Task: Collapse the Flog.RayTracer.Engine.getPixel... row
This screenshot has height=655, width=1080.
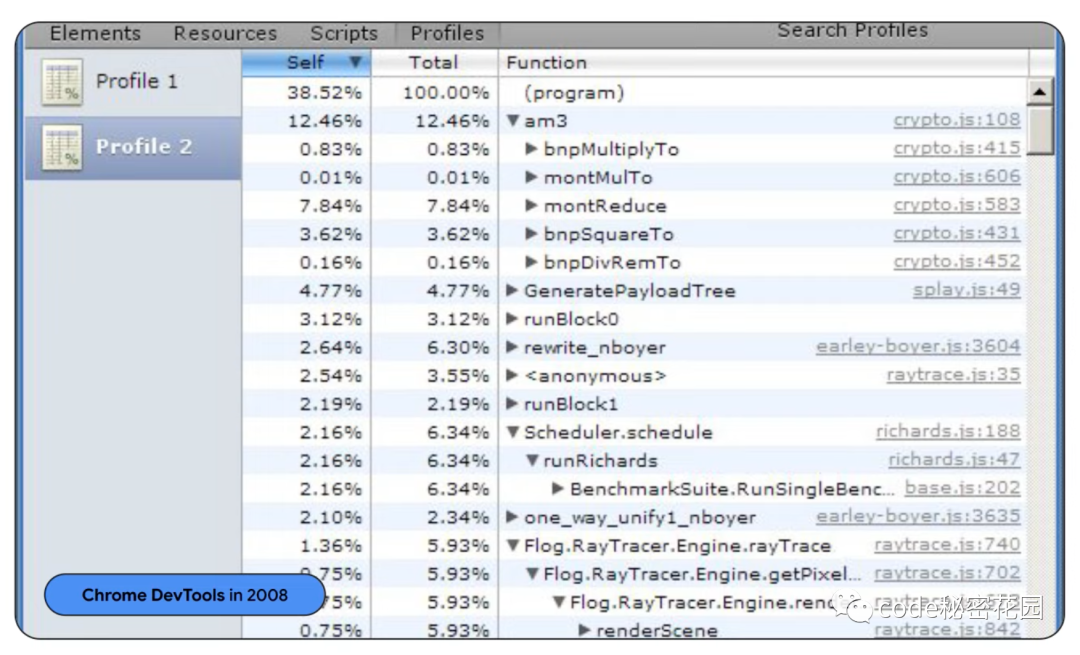Action: [532, 574]
